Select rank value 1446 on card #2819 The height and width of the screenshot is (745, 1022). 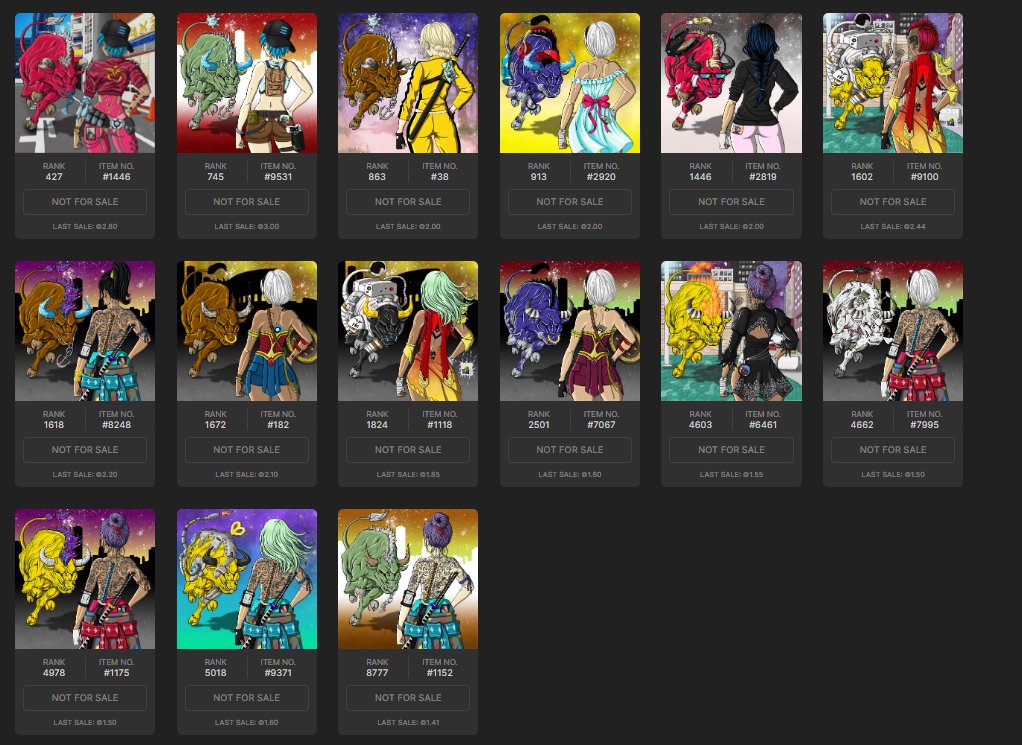pyautogui.click(x=700, y=177)
